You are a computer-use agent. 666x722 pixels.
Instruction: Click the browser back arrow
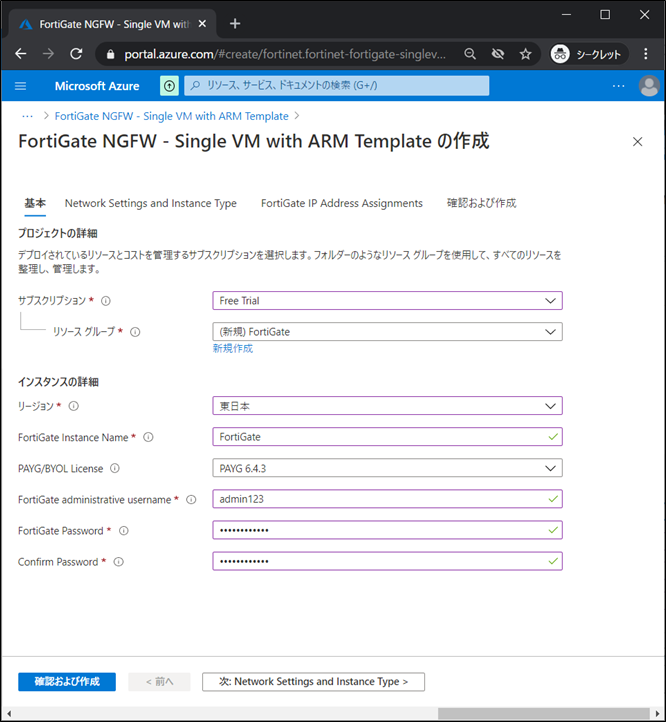point(21,54)
